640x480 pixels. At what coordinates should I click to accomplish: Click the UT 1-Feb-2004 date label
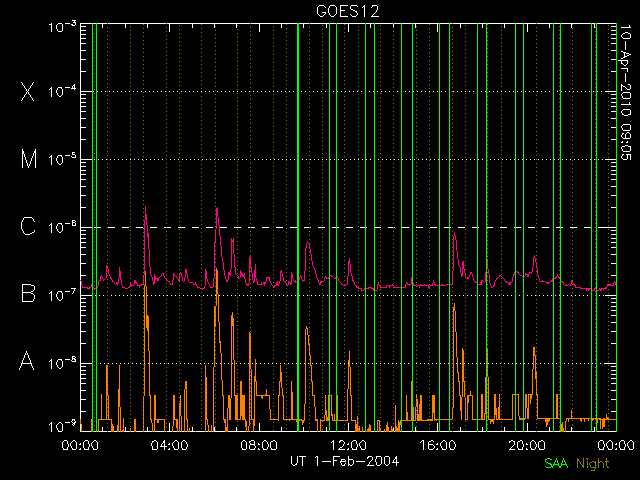[x=344, y=461]
